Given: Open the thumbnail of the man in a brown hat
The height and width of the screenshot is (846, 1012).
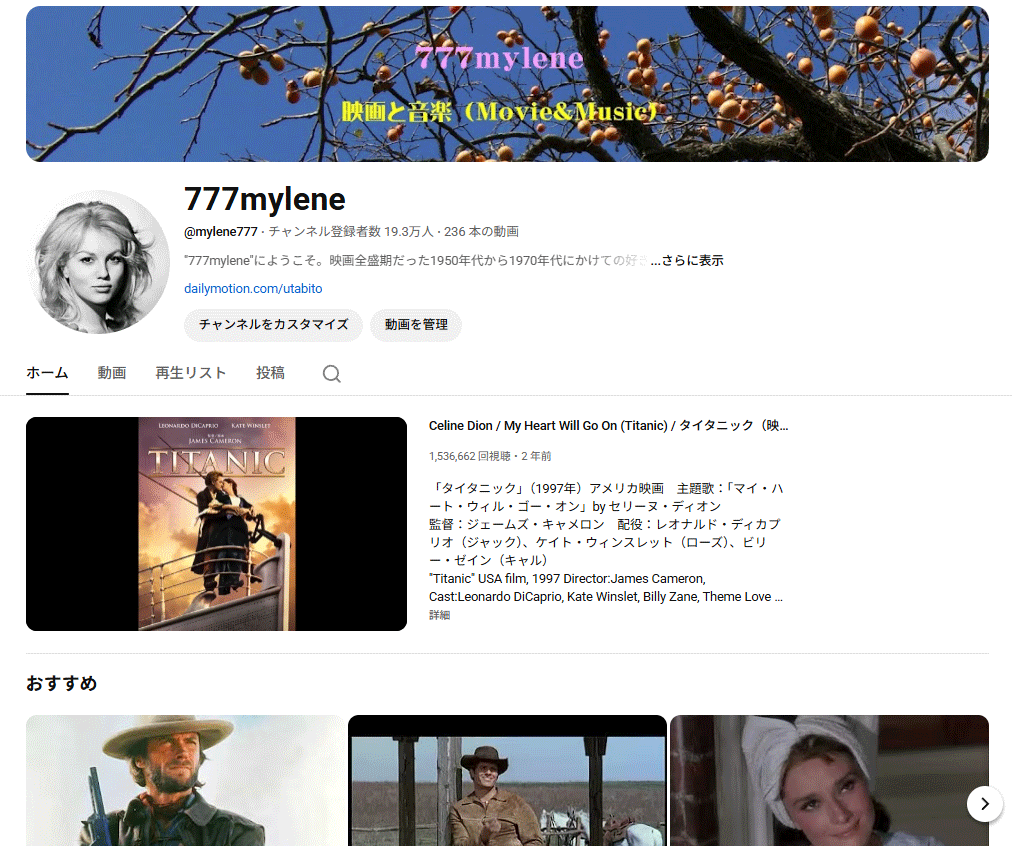Looking at the screenshot, I should [507, 781].
